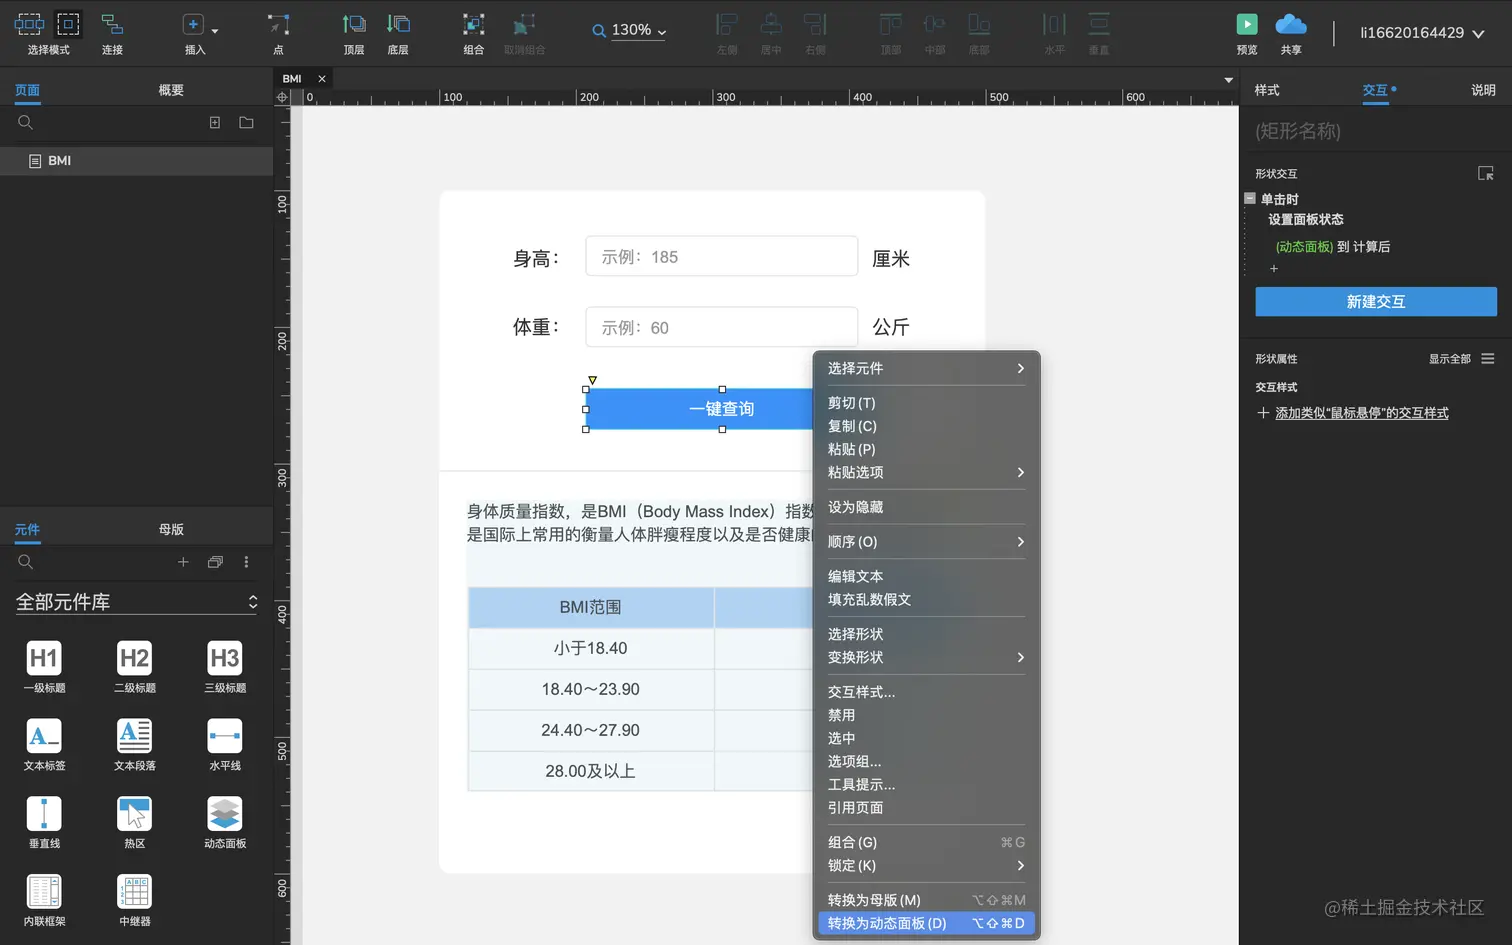The height and width of the screenshot is (945, 1512).
Task: Click the 居中 align center icon
Action: (x=771, y=24)
